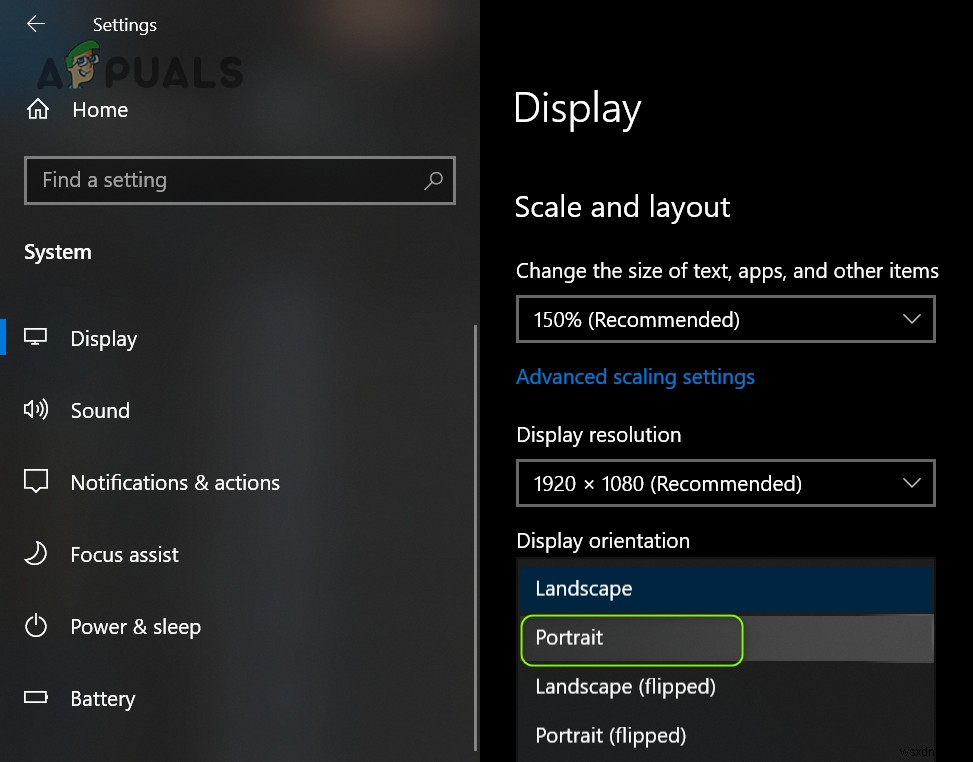Open Advanced scaling settings link

[635, 377]
